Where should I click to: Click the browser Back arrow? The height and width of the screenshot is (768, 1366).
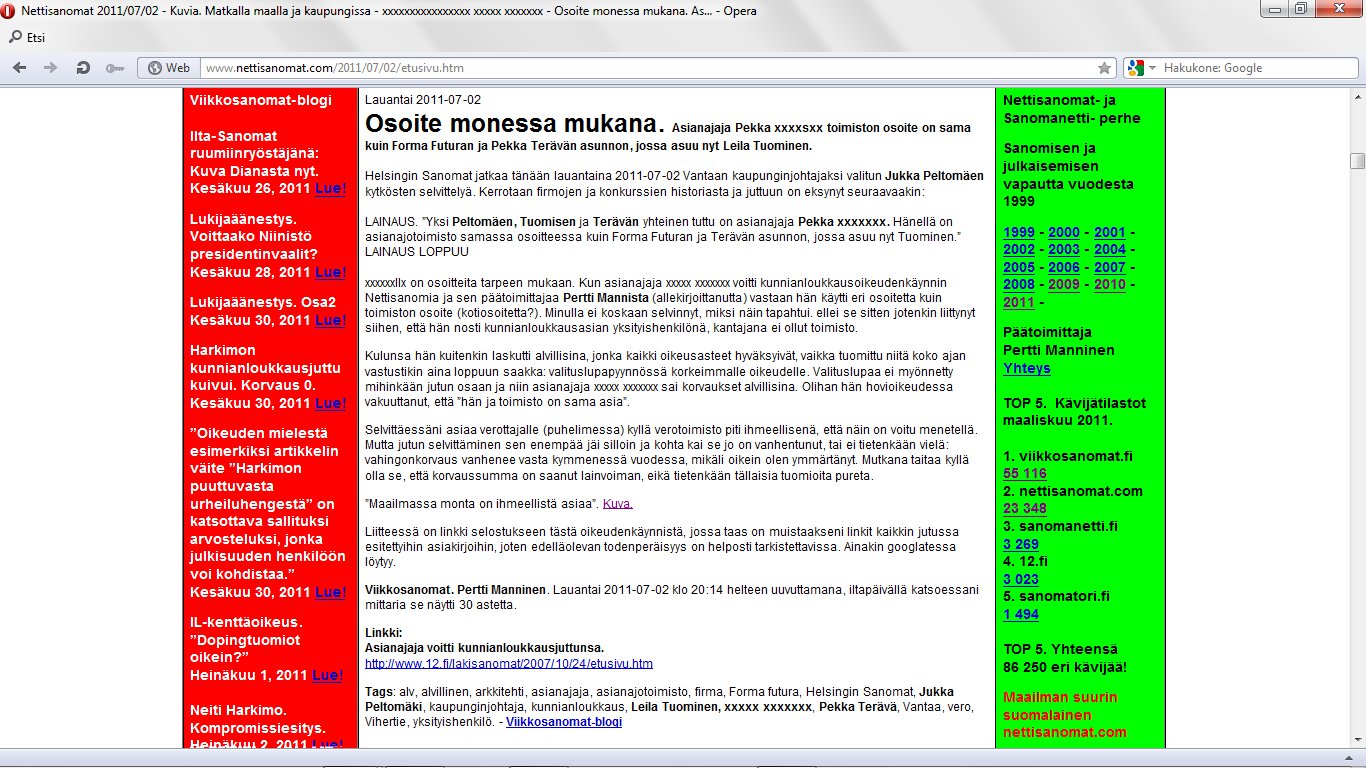point(19,68)
